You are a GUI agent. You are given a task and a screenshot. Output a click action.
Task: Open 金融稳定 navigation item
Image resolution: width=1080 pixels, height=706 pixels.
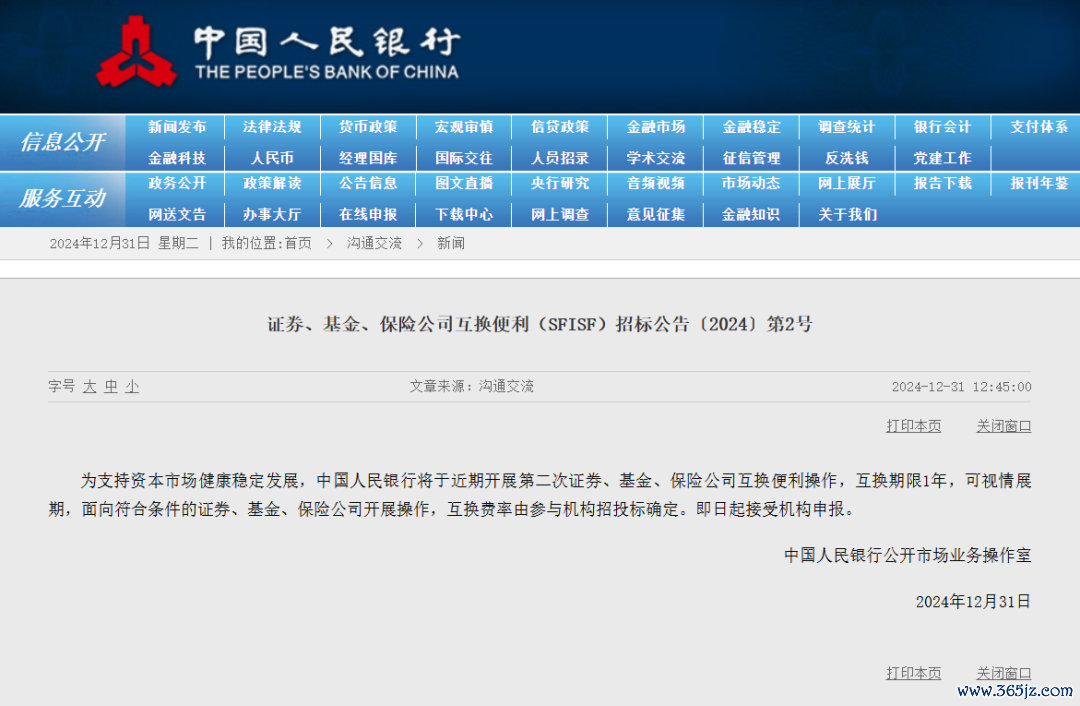tap(751, 127)
